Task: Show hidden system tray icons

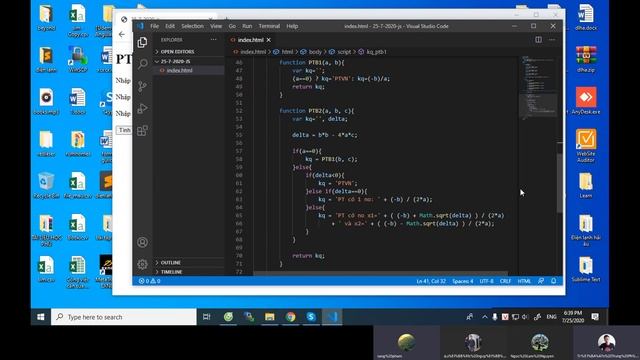Action: point(484,317)
